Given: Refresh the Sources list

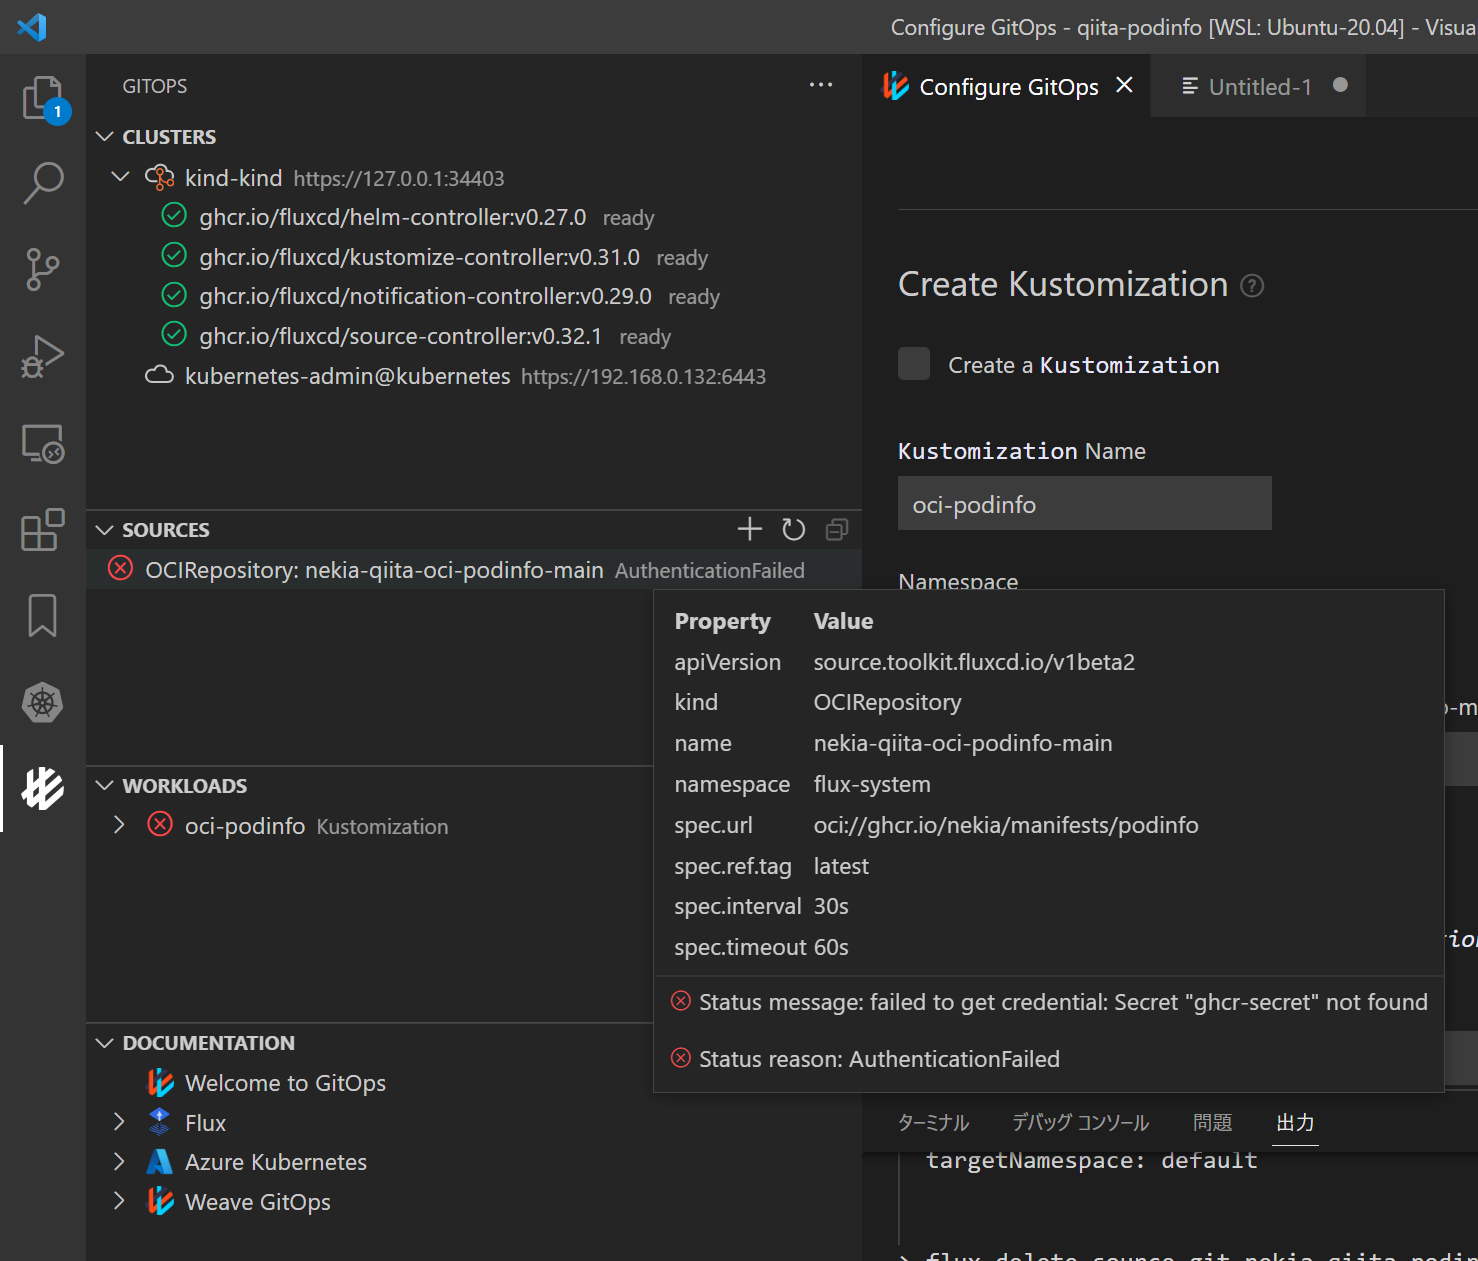Looking at the screenshot, I should pyautogui.click(x=794, y=529).
